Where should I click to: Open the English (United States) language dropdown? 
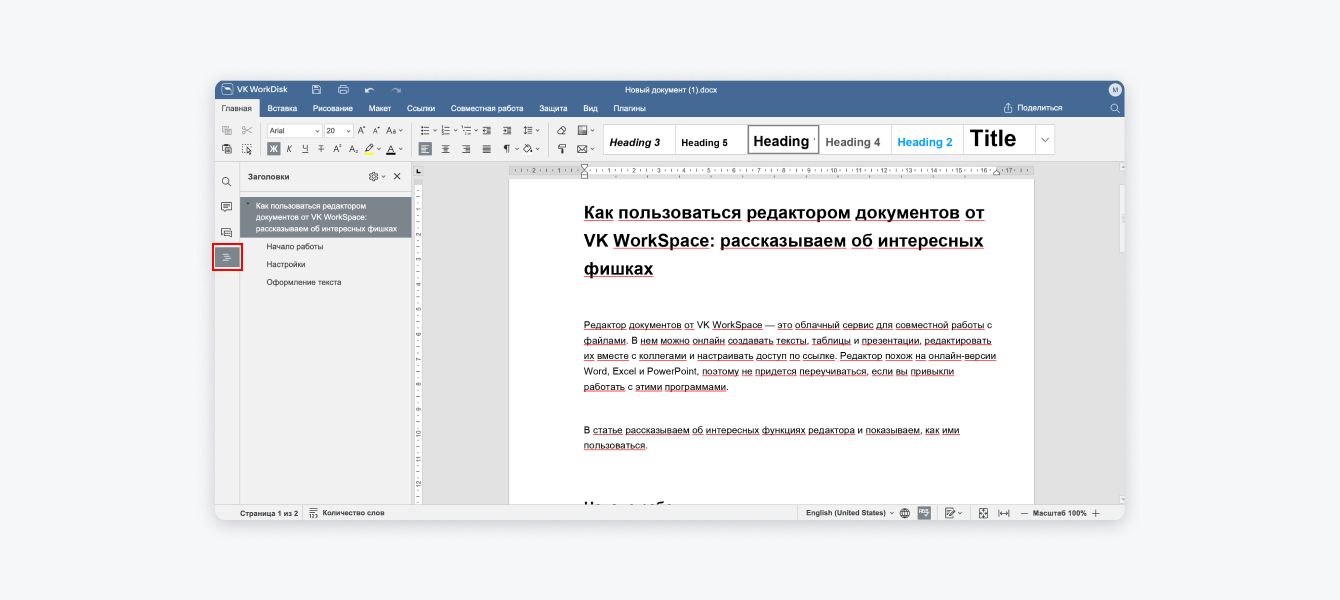pyautogui.click(x=849, y=513)
